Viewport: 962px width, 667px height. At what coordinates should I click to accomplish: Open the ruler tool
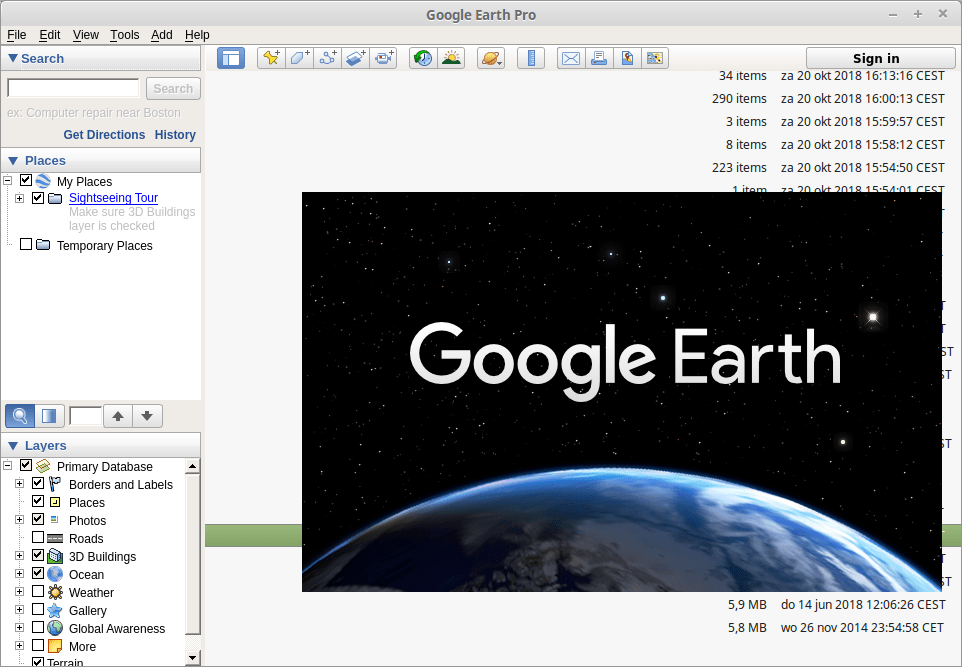531,58
